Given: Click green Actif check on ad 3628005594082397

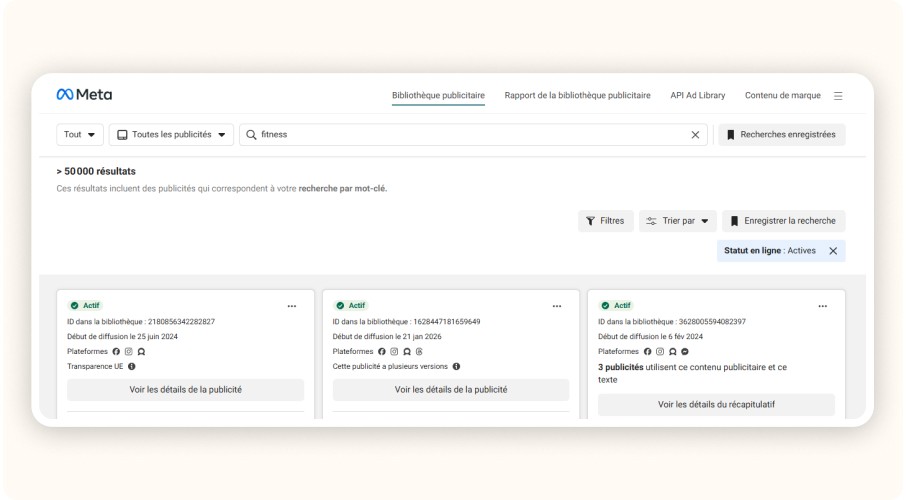Looking at the screenshot, I should [x=605, y=306].
